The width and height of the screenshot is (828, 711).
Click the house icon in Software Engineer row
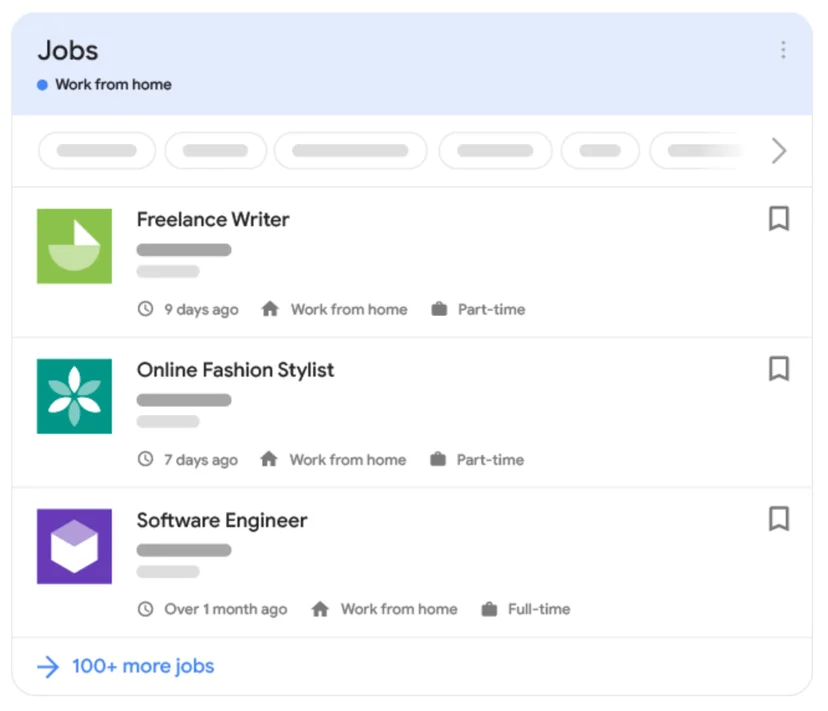tap(320, 609)
